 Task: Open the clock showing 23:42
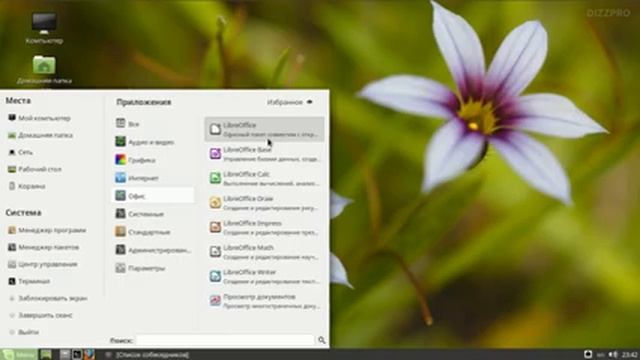click(x=630, y=354)
